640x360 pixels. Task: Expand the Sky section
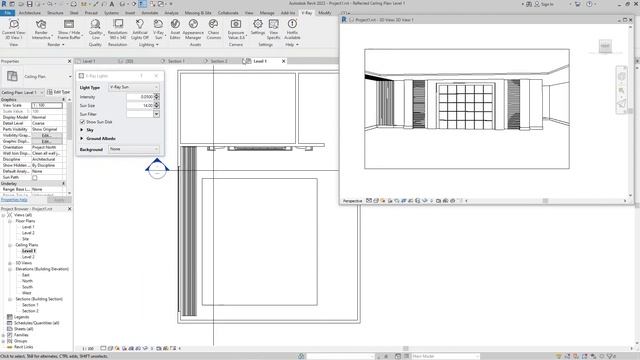tap(82, 130)
